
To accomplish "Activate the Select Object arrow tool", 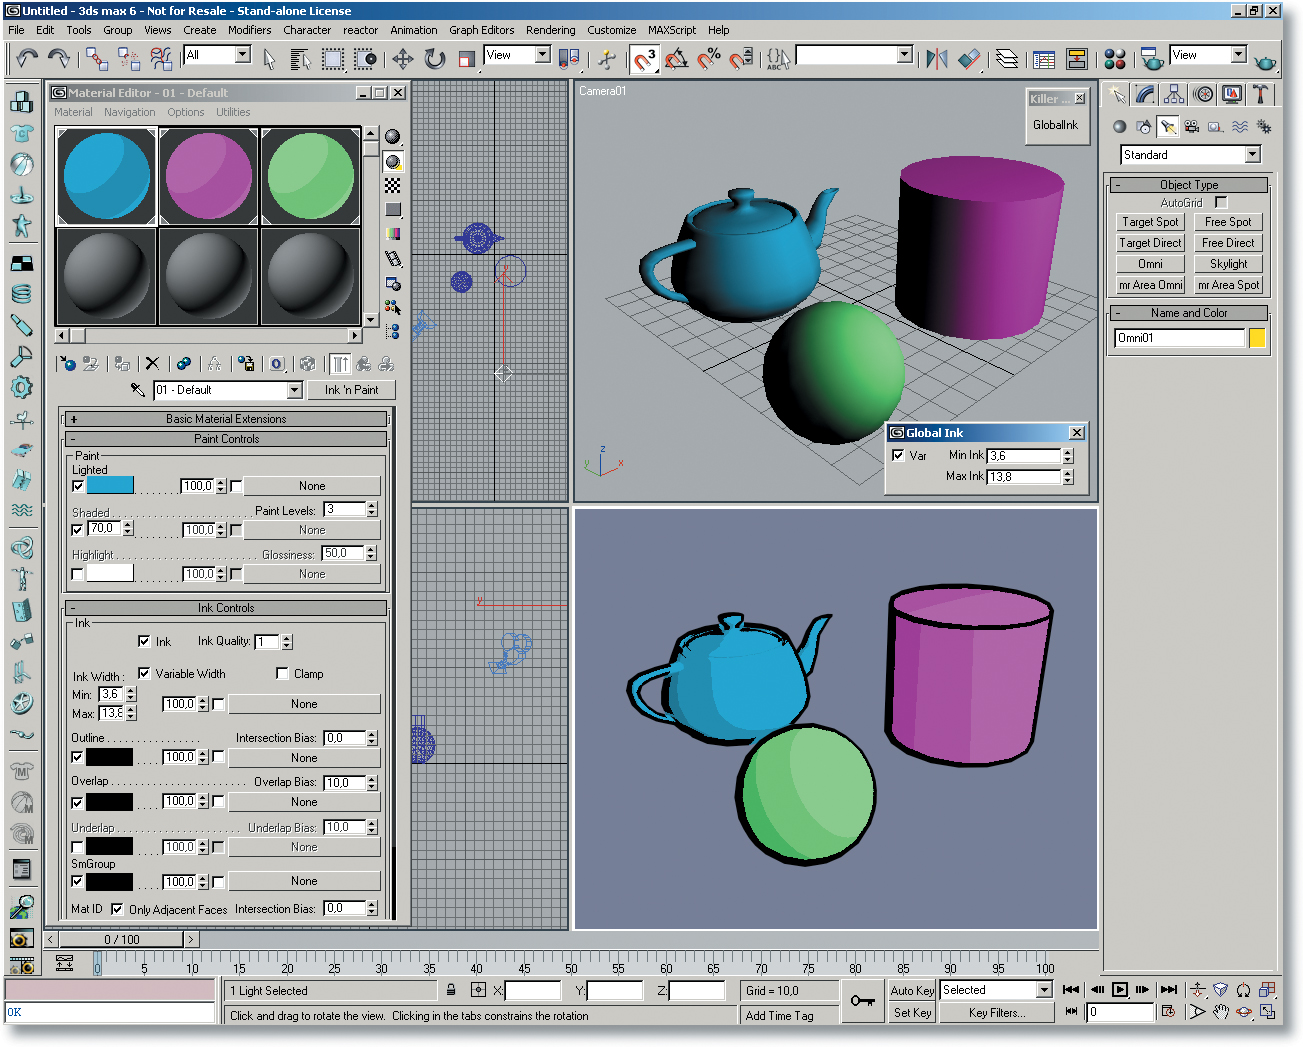I will click(269, 59).
